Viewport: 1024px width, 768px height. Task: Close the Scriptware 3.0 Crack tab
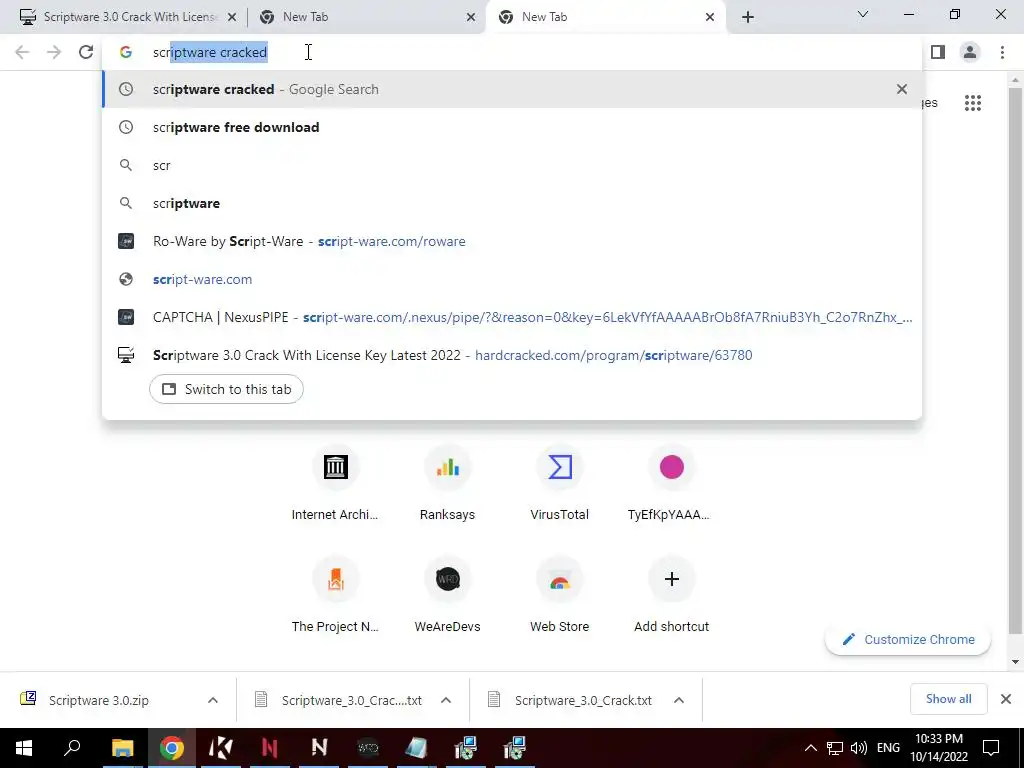232,17
